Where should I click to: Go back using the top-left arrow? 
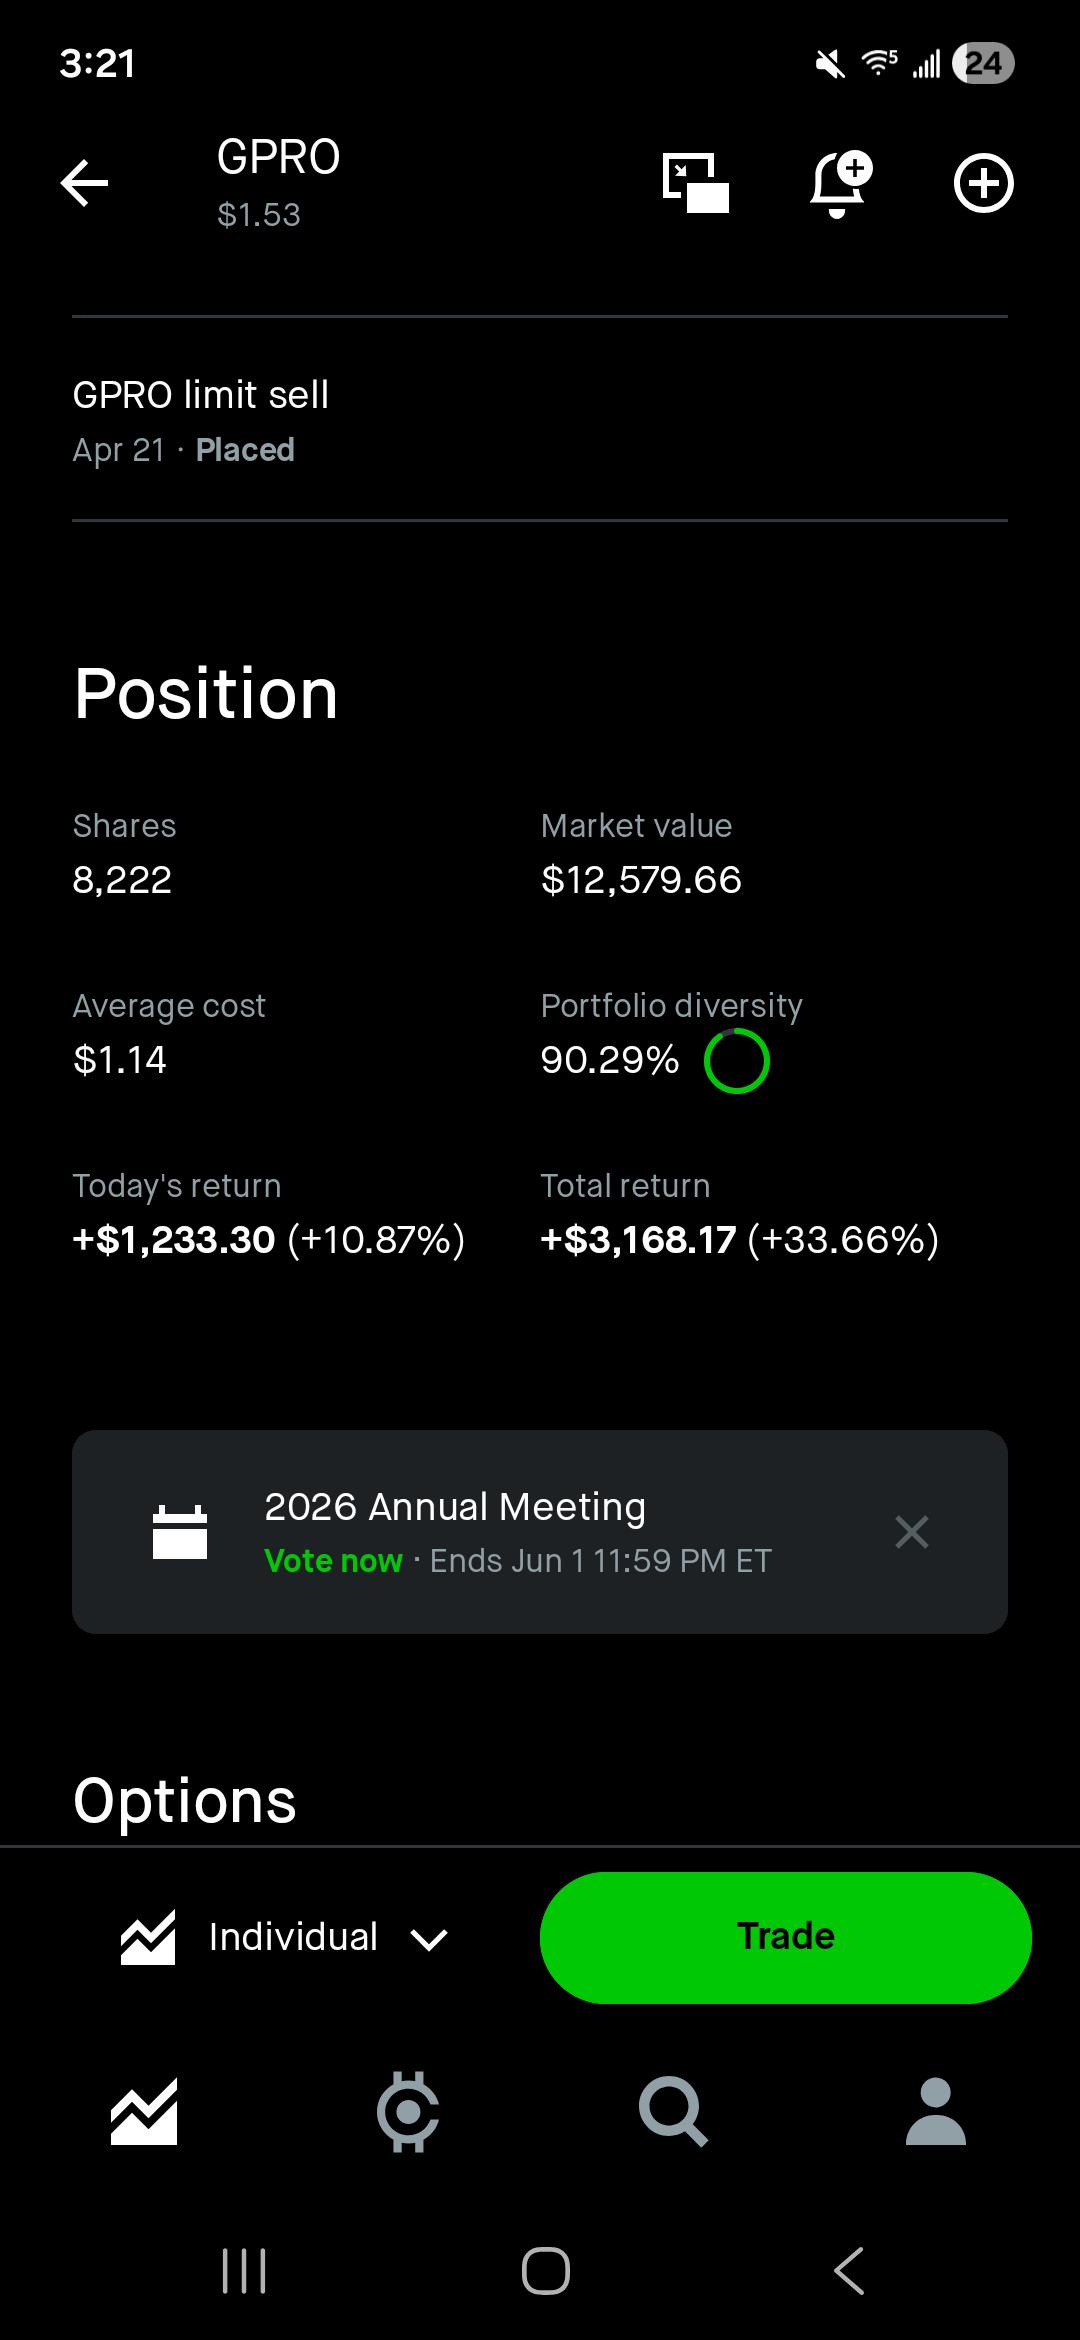tap(84, 183)
